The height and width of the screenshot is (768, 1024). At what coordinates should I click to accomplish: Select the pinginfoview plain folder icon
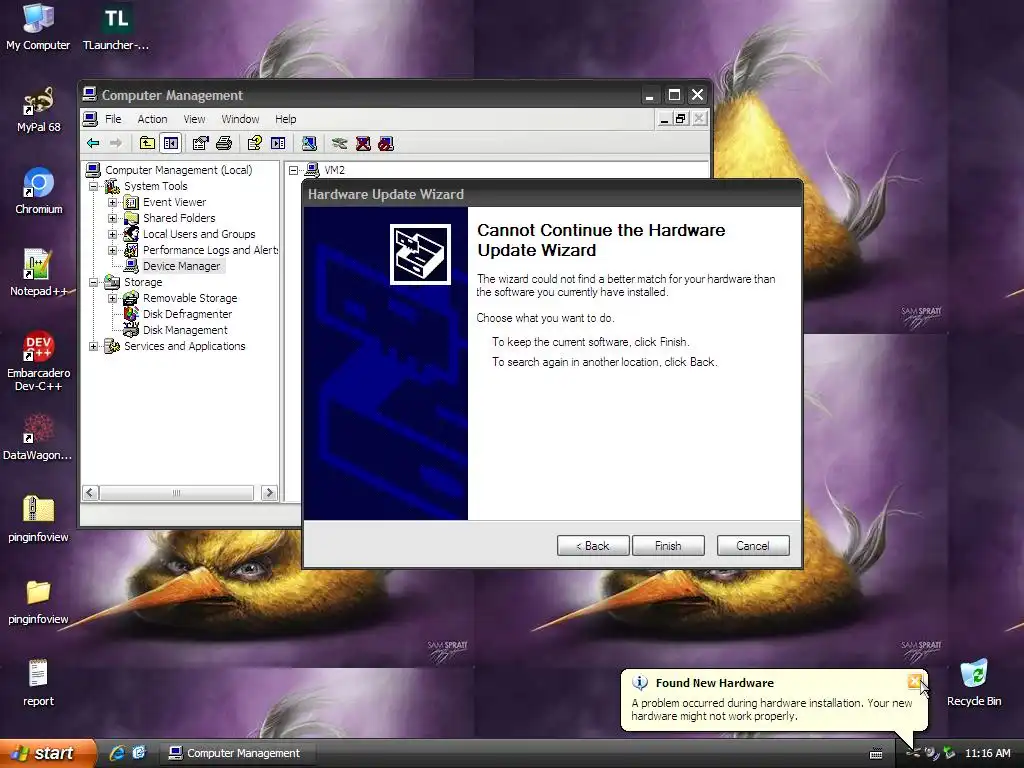click(38, 601)
